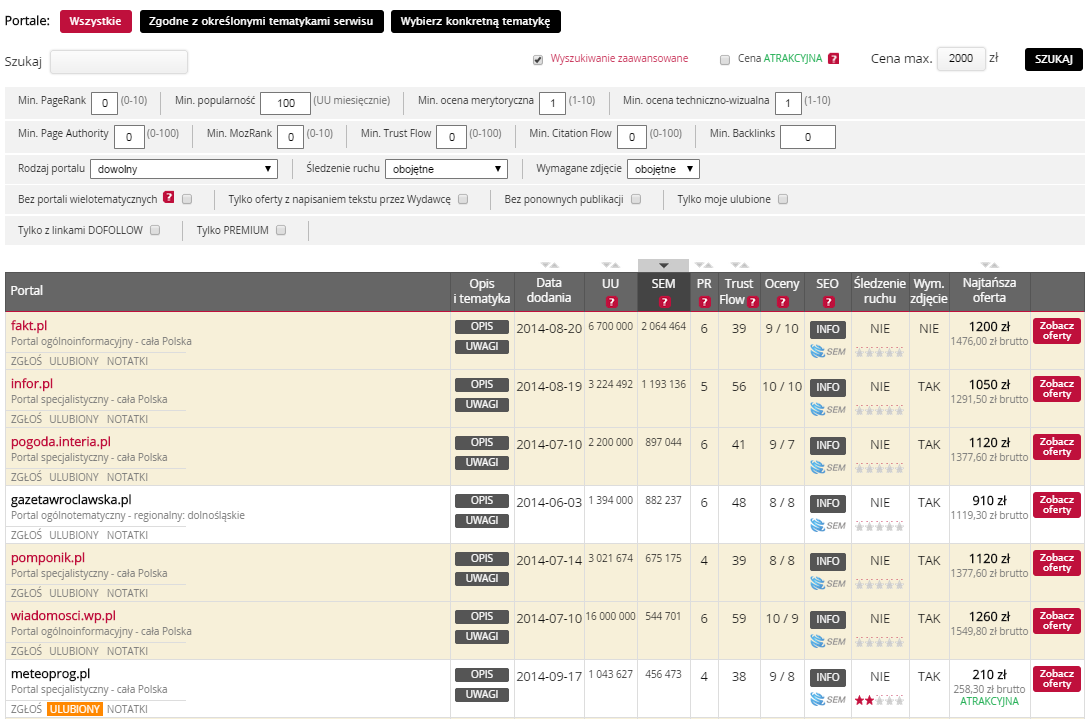1092x719 pixels.
Task: Choose the Wybierz konkretną tematykę tab
Action: point(476,21)
